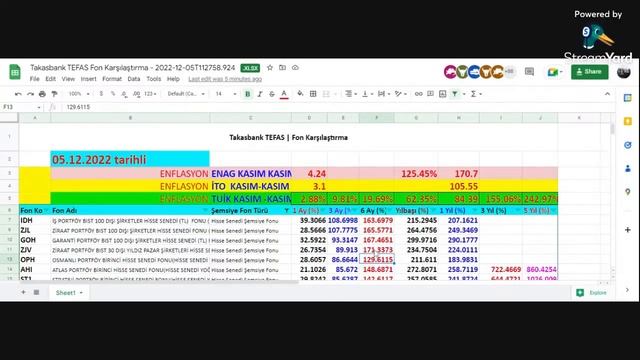Click the Print icon
The width and height of the screenshot is (640, 360).
pos(42,94)
